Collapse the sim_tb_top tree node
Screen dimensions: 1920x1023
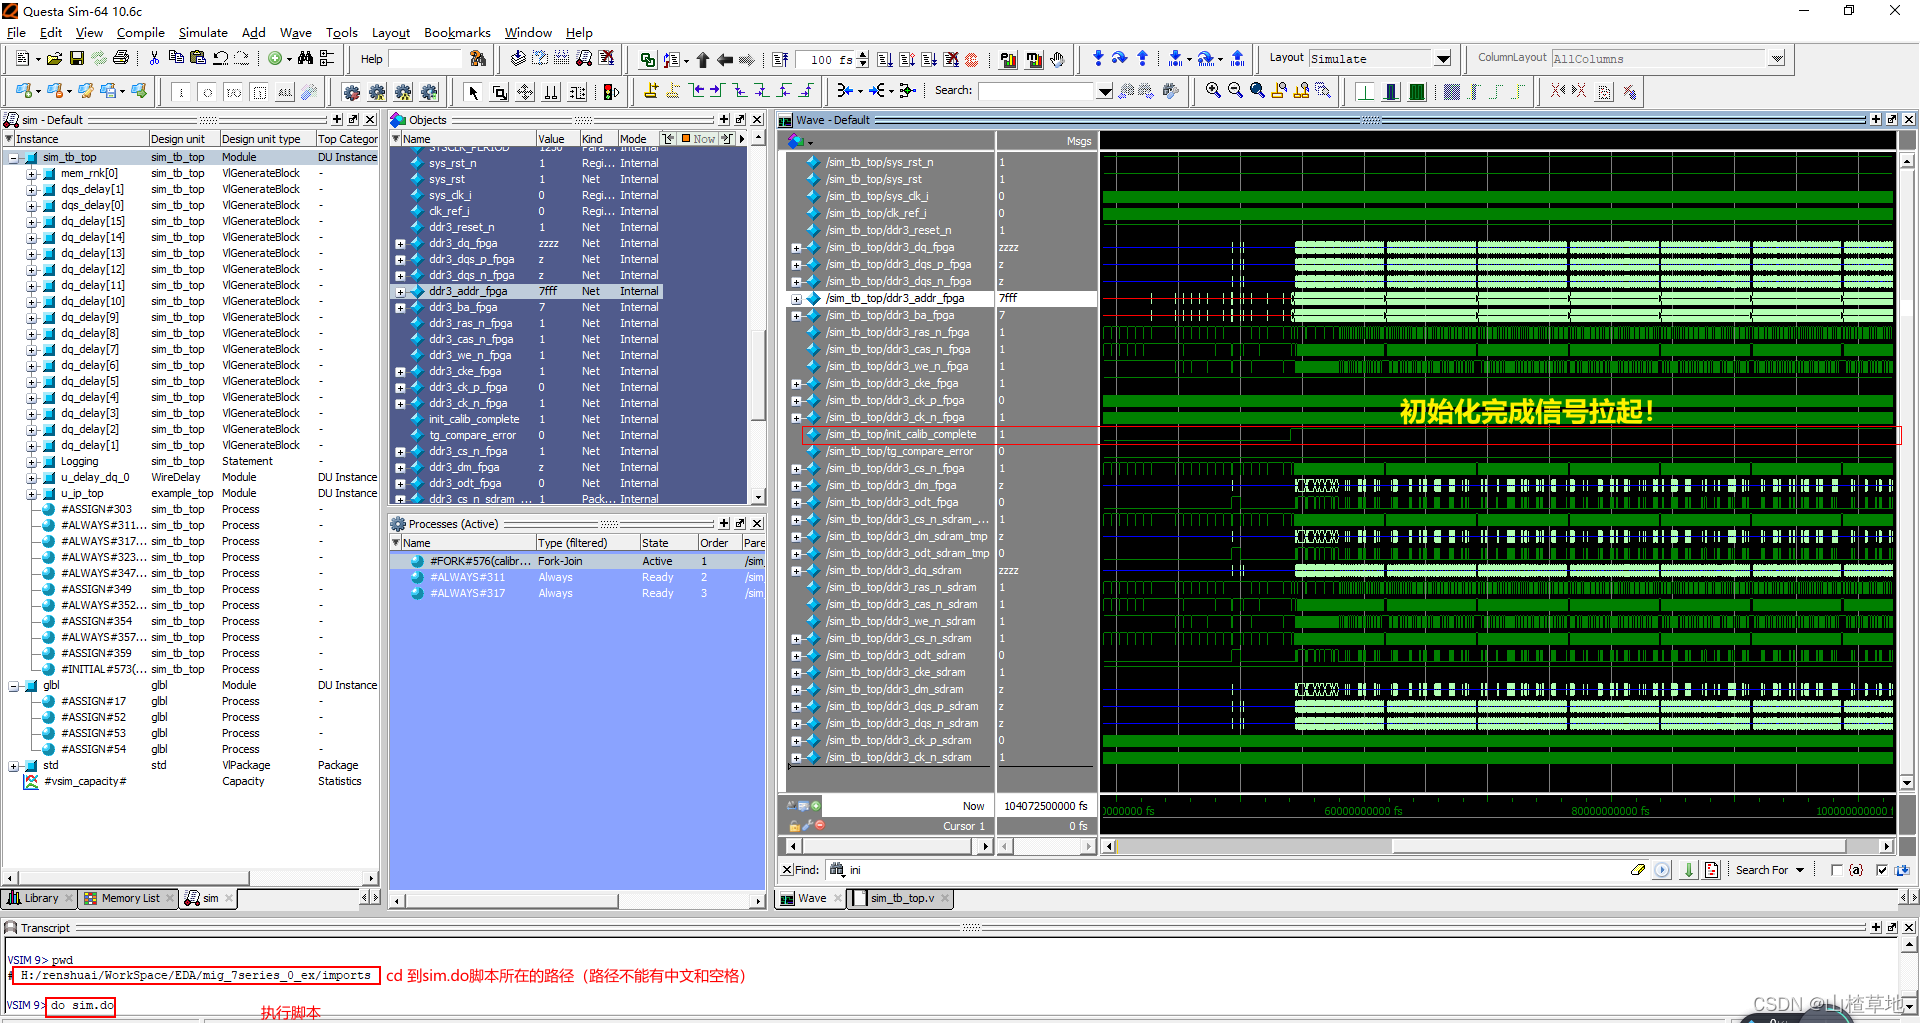tap(14, 158)
